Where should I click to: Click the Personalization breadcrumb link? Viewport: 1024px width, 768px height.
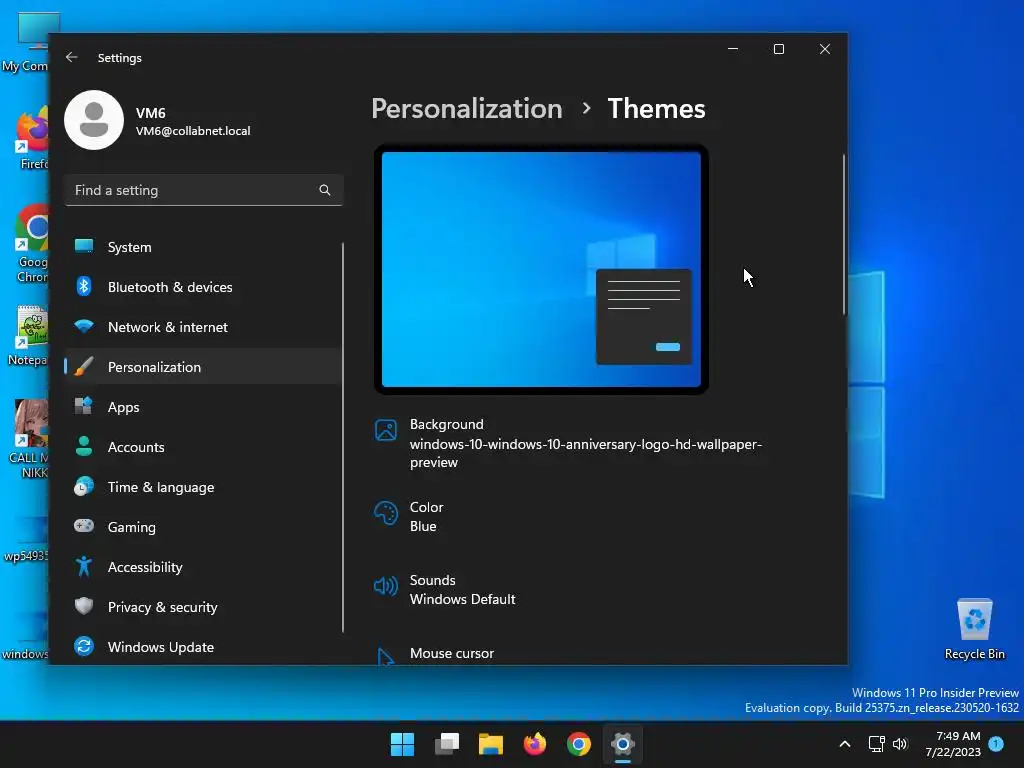(x=466, y=108)
